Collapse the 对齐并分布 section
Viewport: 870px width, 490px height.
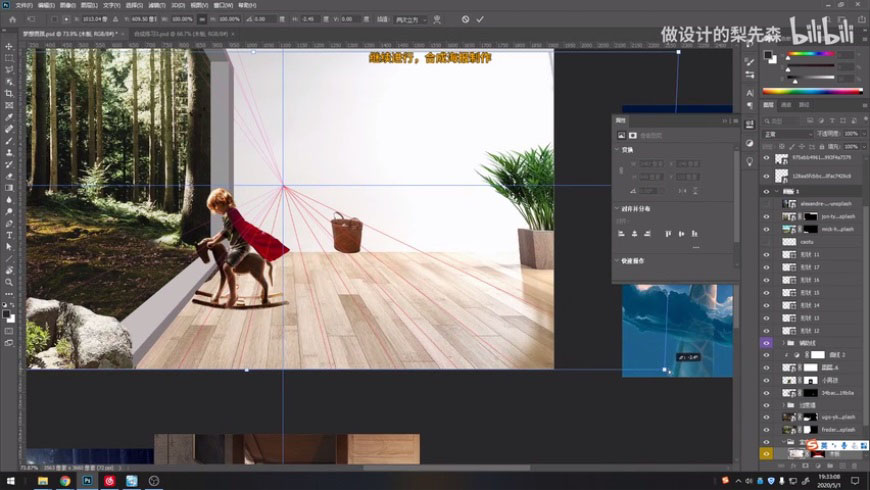[x=617, y=208]
